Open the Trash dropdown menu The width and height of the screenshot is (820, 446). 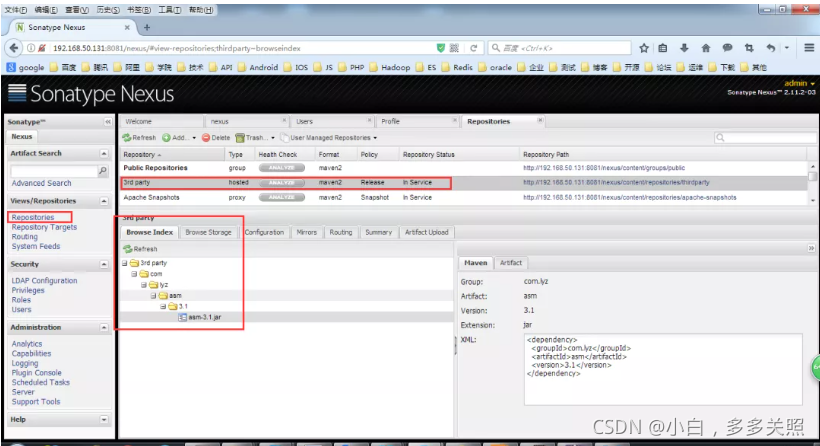point(255,138)
